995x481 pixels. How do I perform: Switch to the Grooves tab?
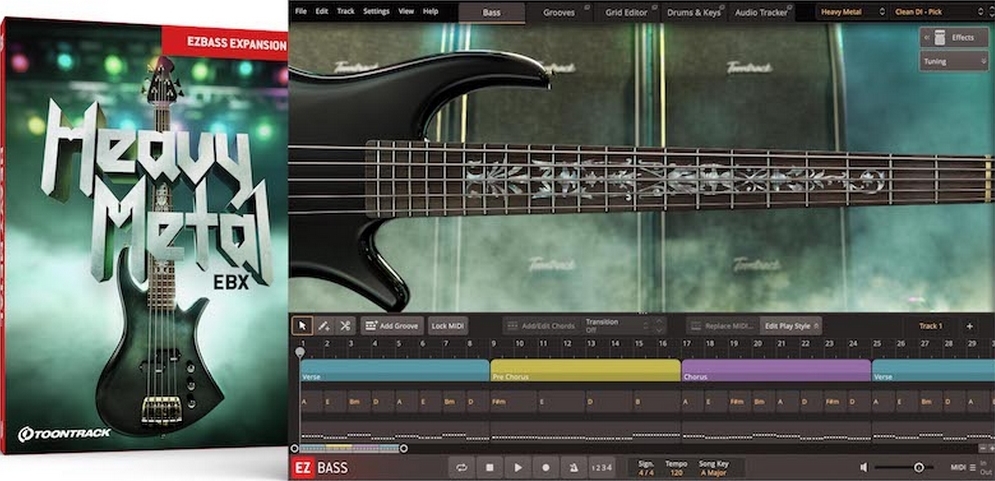pyautogui.click(x=559, y=12)
